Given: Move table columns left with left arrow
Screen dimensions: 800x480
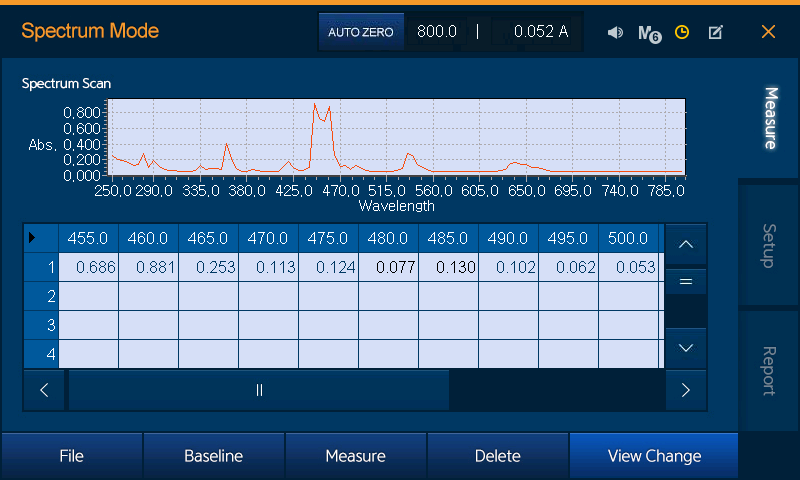Looking at the screenshot, I should click(44, 390).
